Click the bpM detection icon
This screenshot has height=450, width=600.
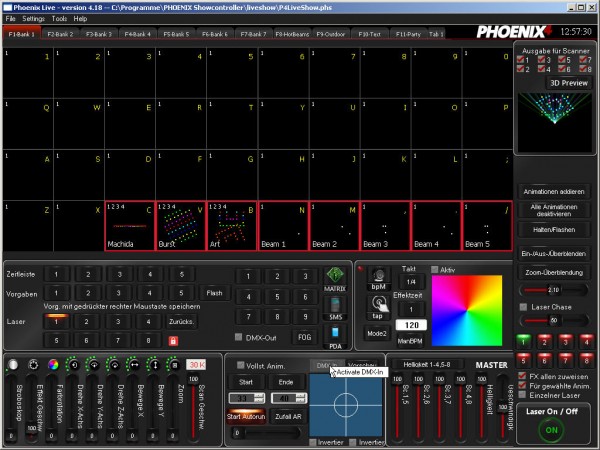[x=378, y=275]
